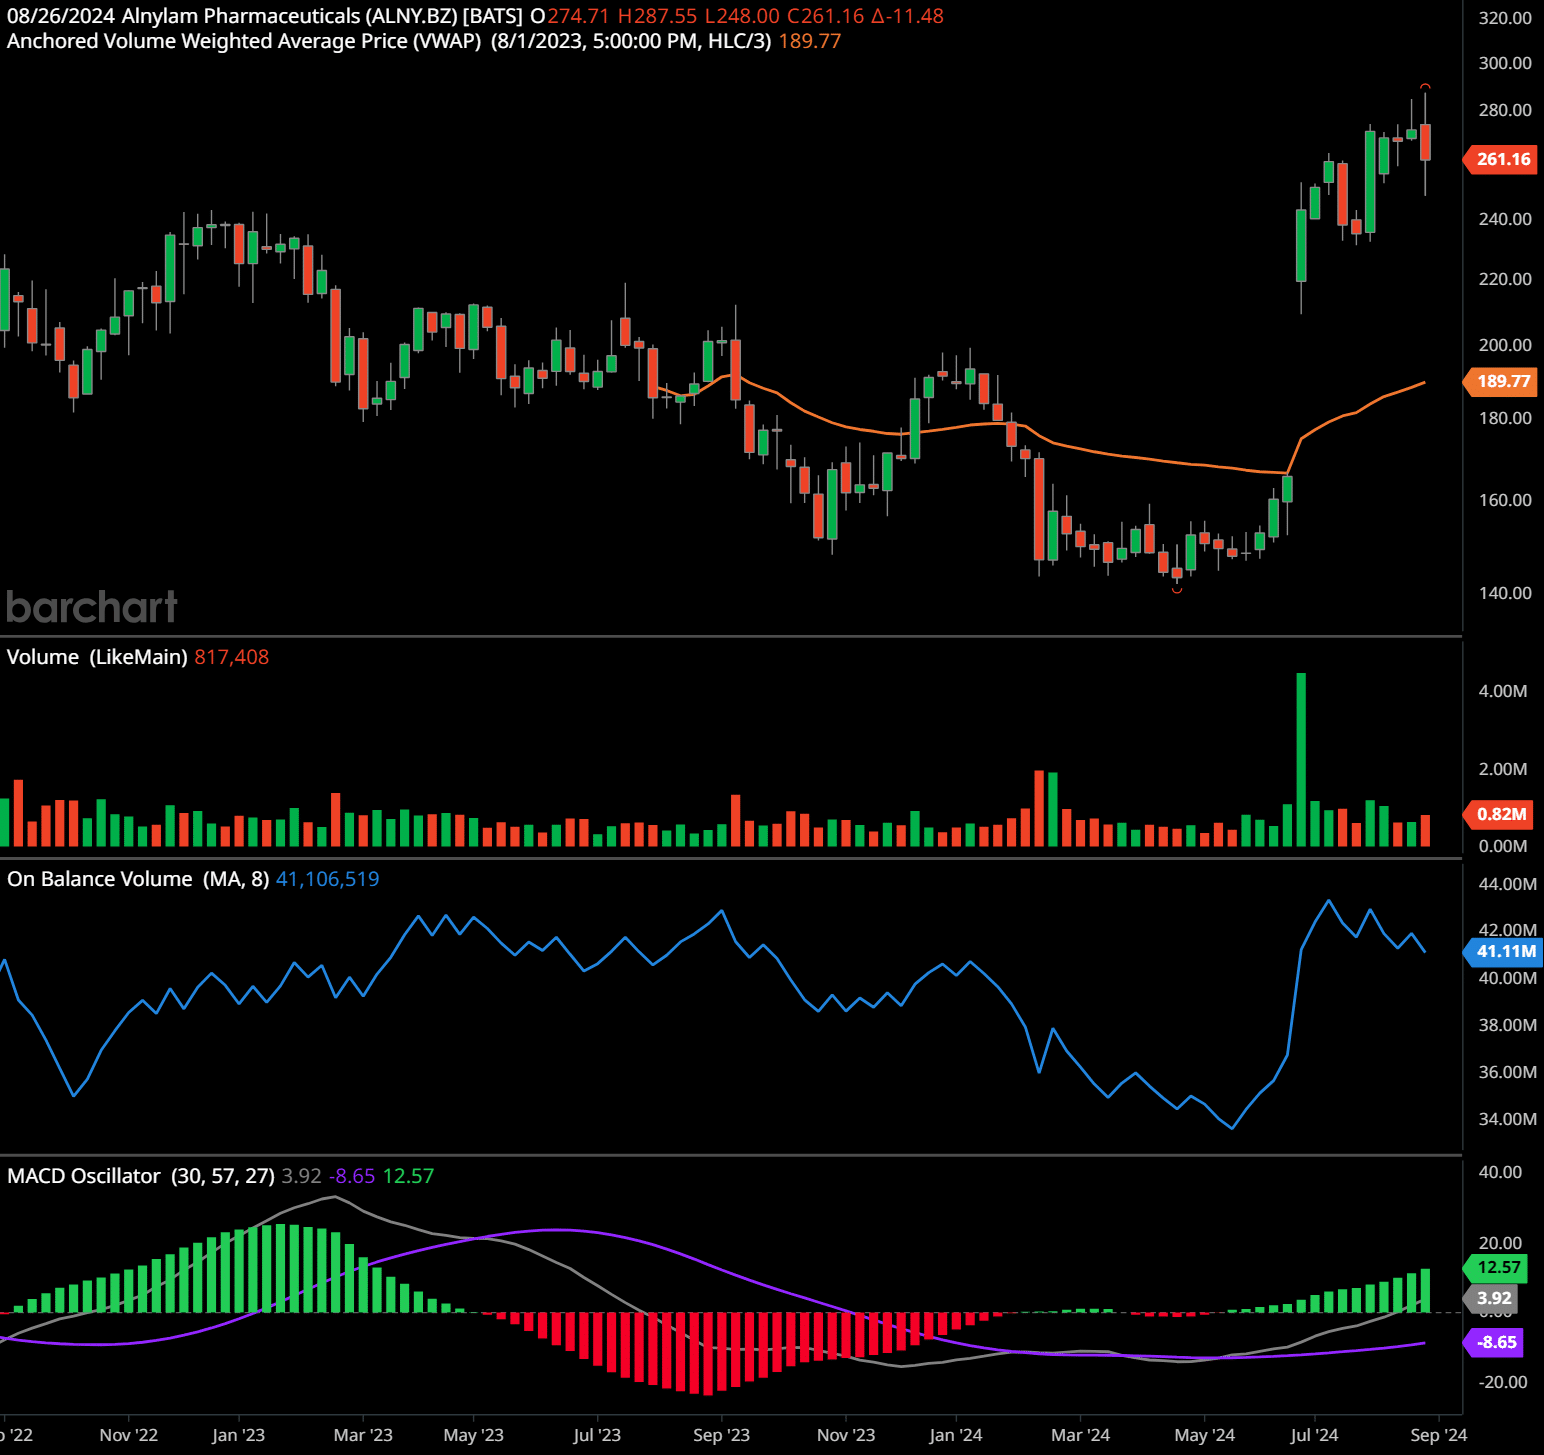Viewport: 1544px width, 1455px height.
Task: Click the 261.16 last price label
Action: 1500,159
